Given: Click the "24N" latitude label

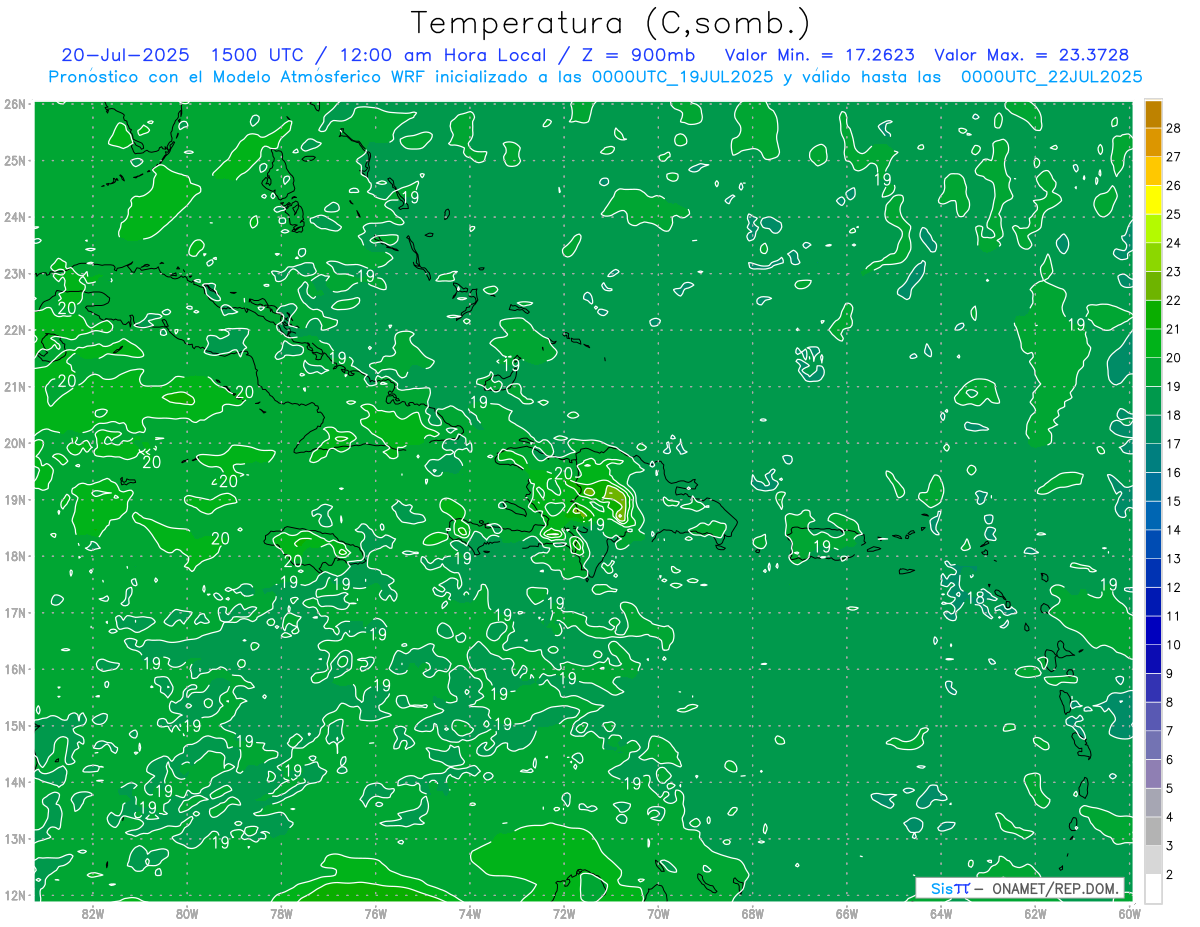Looking at the screenshot, I should click(x=14, y=217).
